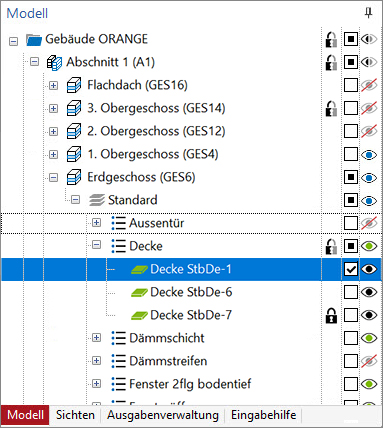The height and width of the screenshot is (428, 383).
Task: Expand the Dämmstreifen category
Action: click(96, 361)
